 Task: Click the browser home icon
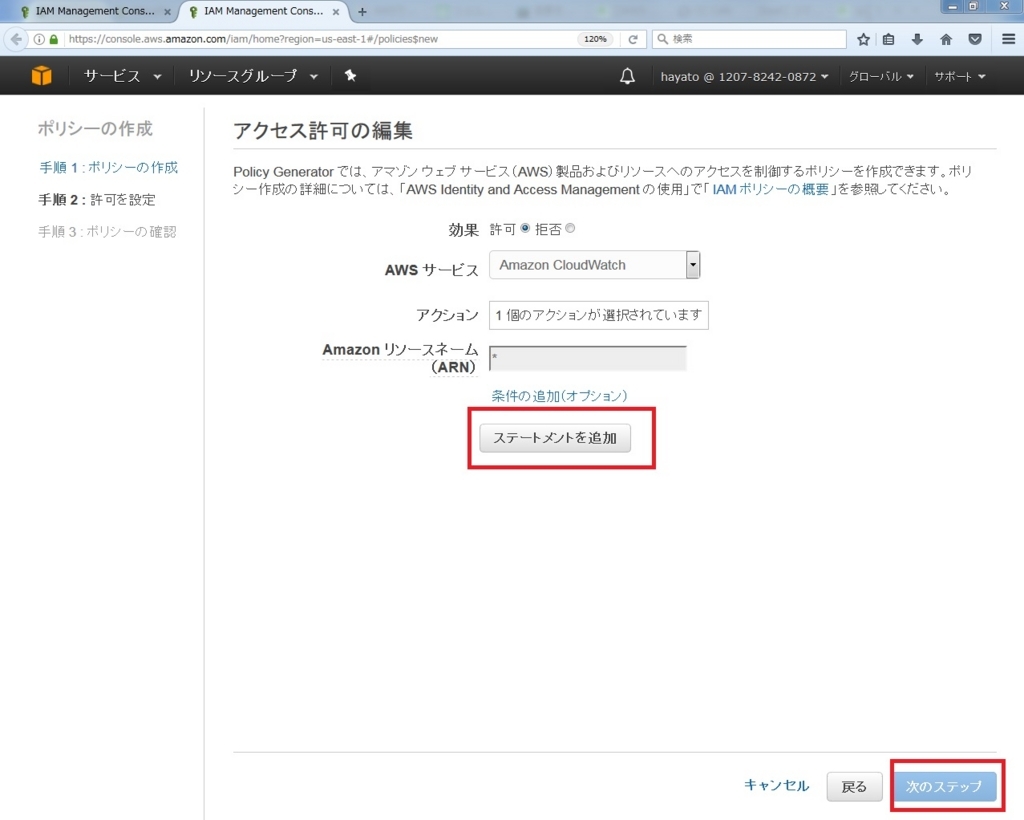946,39
